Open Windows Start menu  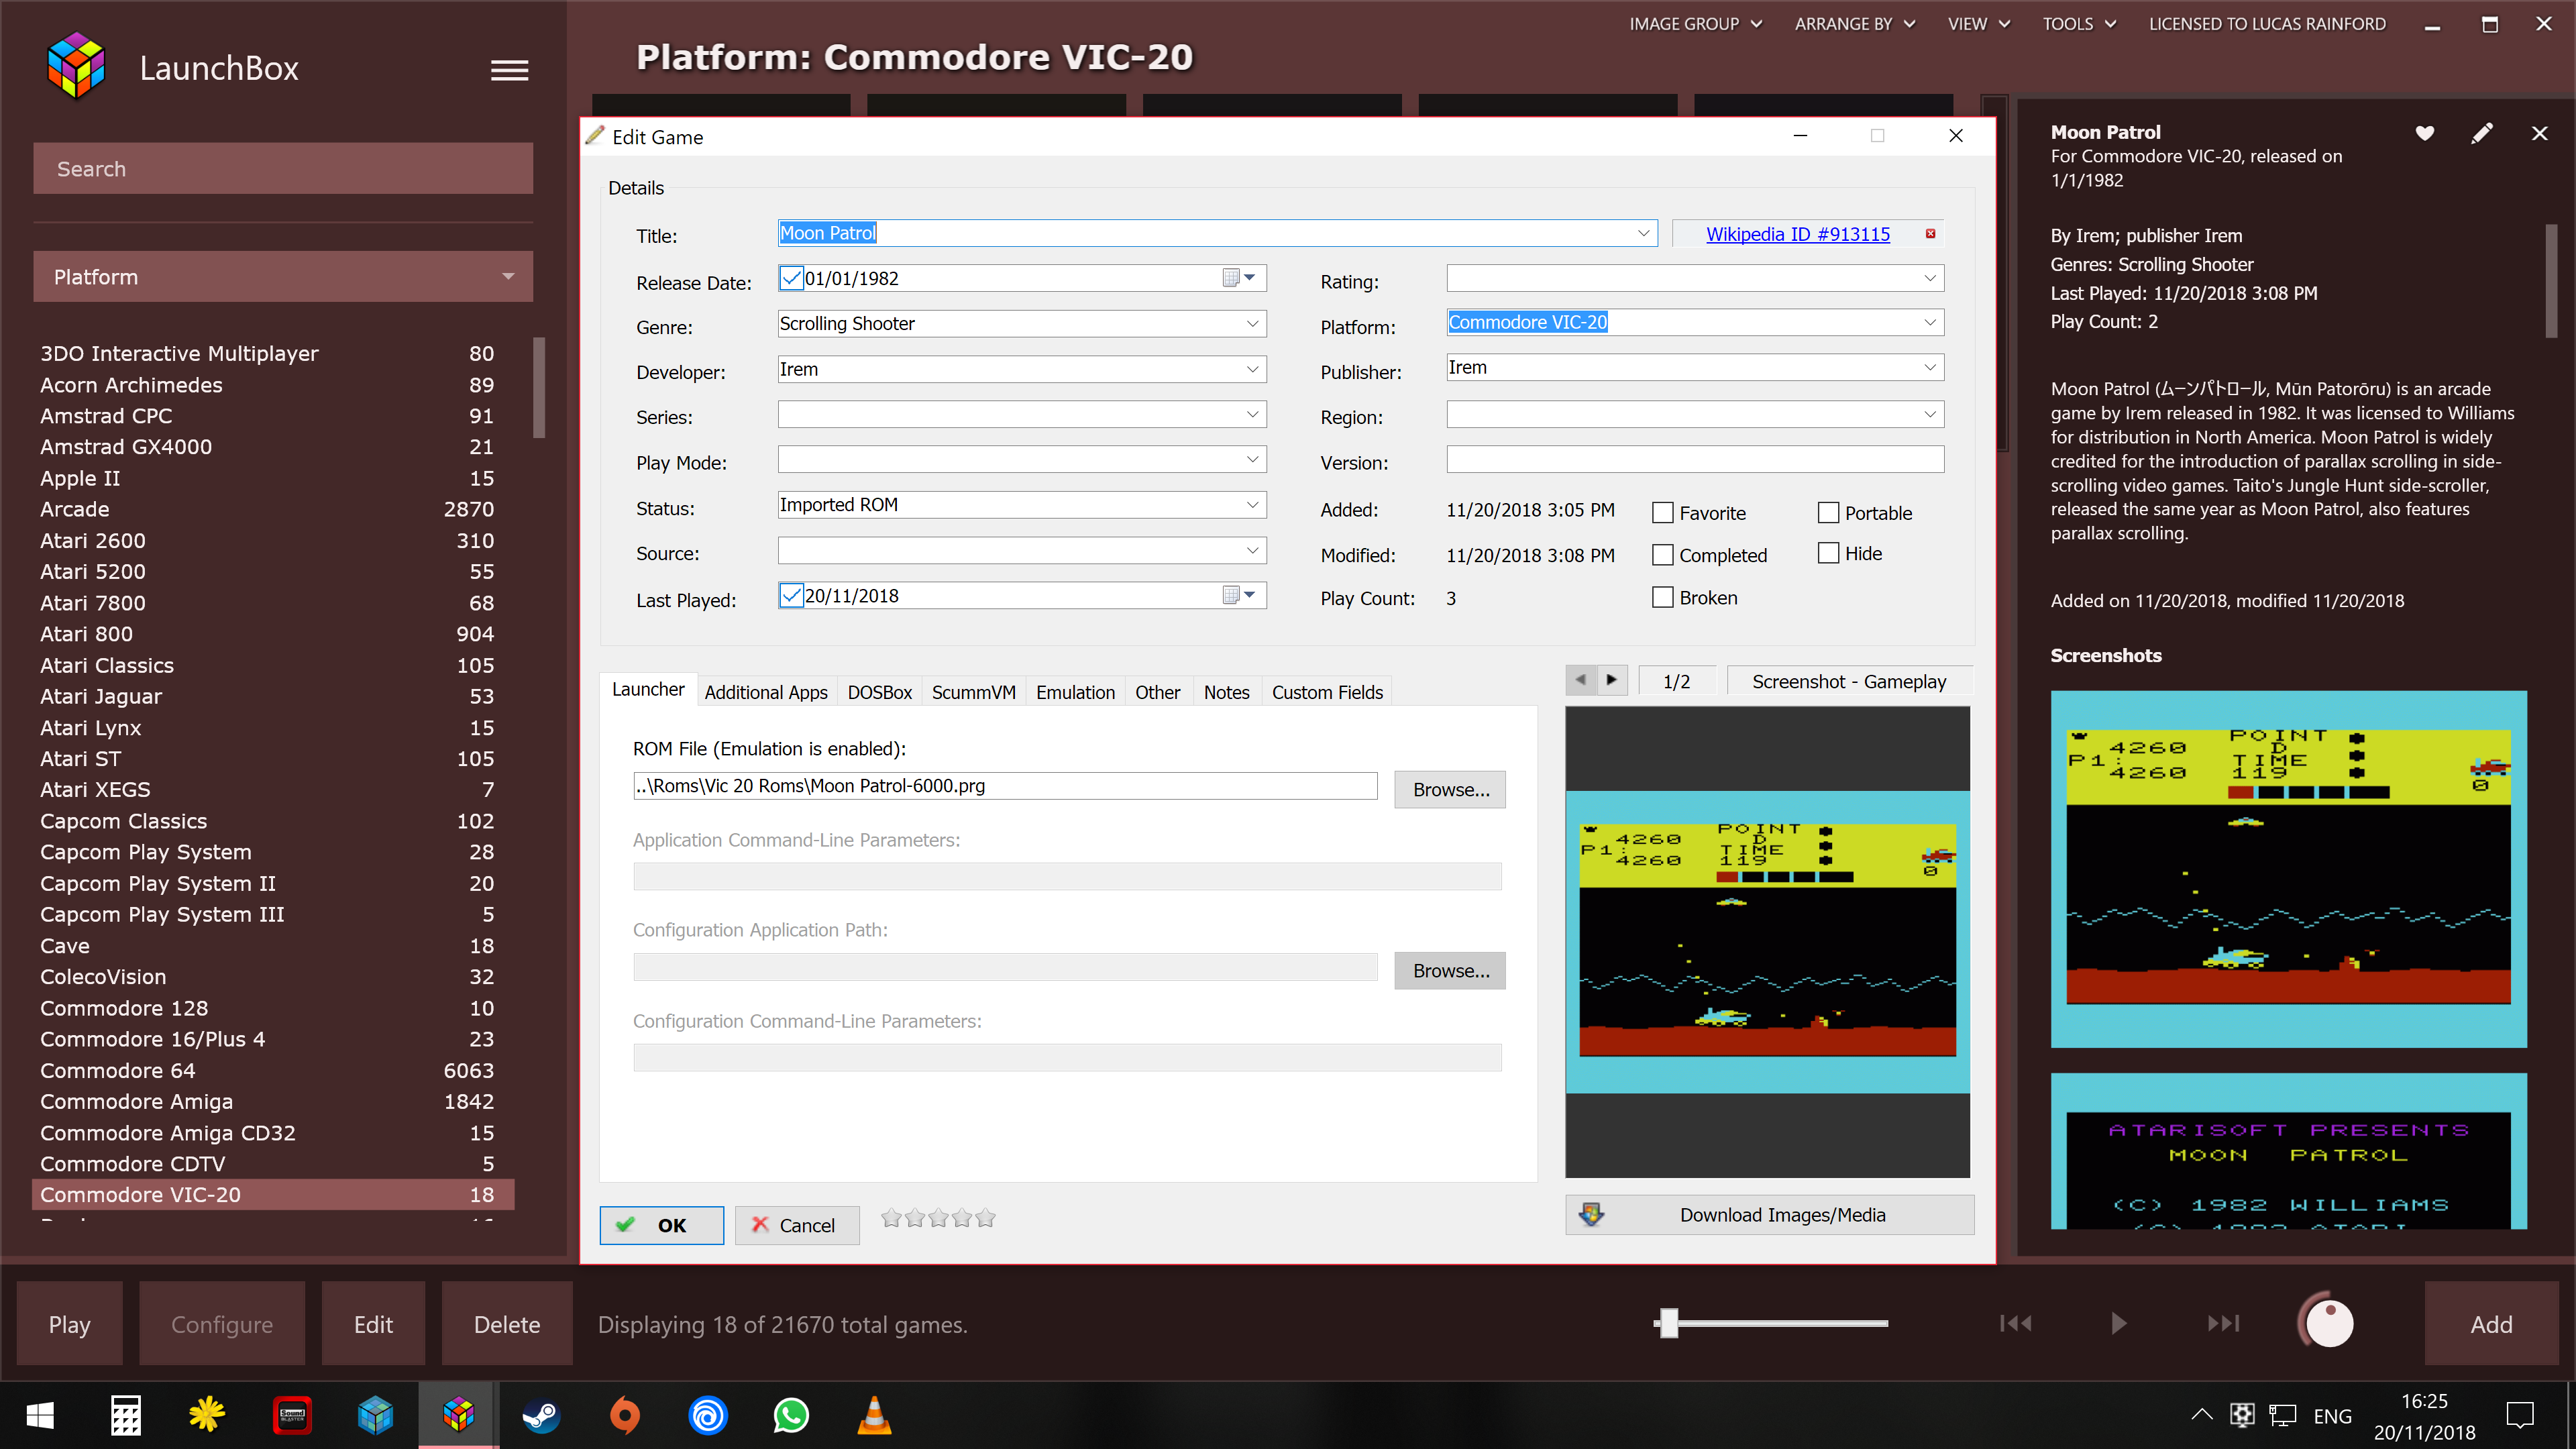click(40, 1416)
